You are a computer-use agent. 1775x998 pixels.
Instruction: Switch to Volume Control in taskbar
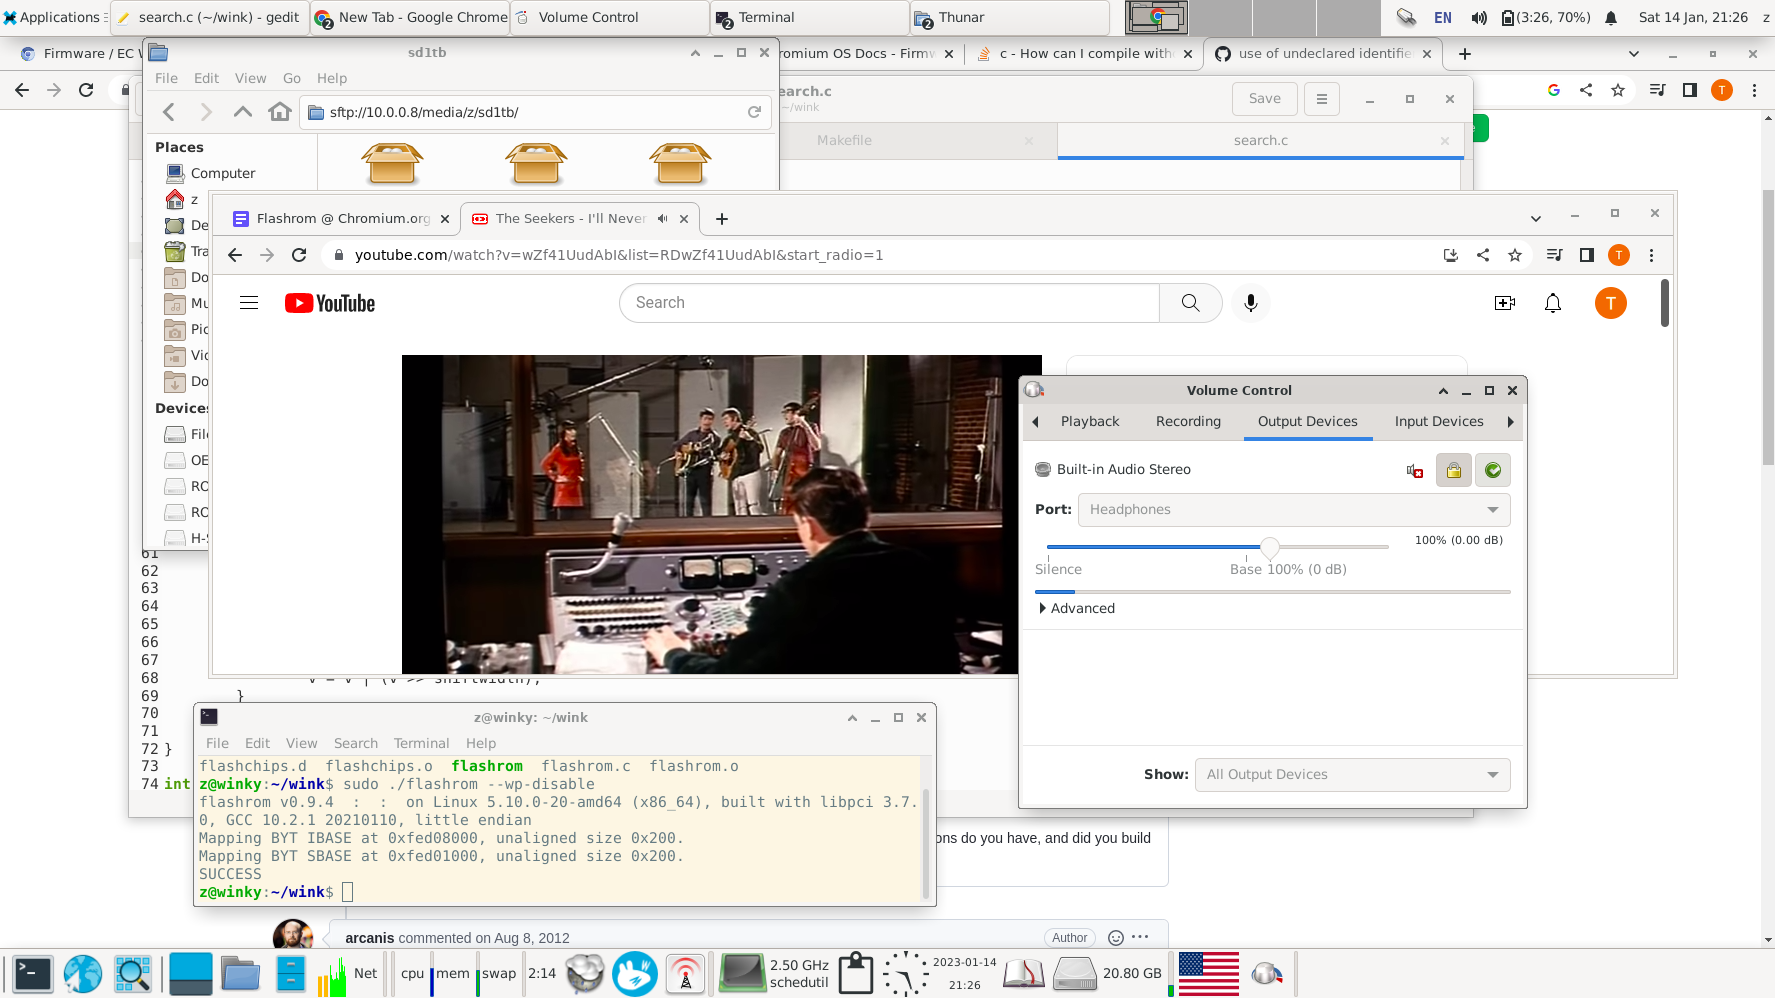(x=609, y=17)
